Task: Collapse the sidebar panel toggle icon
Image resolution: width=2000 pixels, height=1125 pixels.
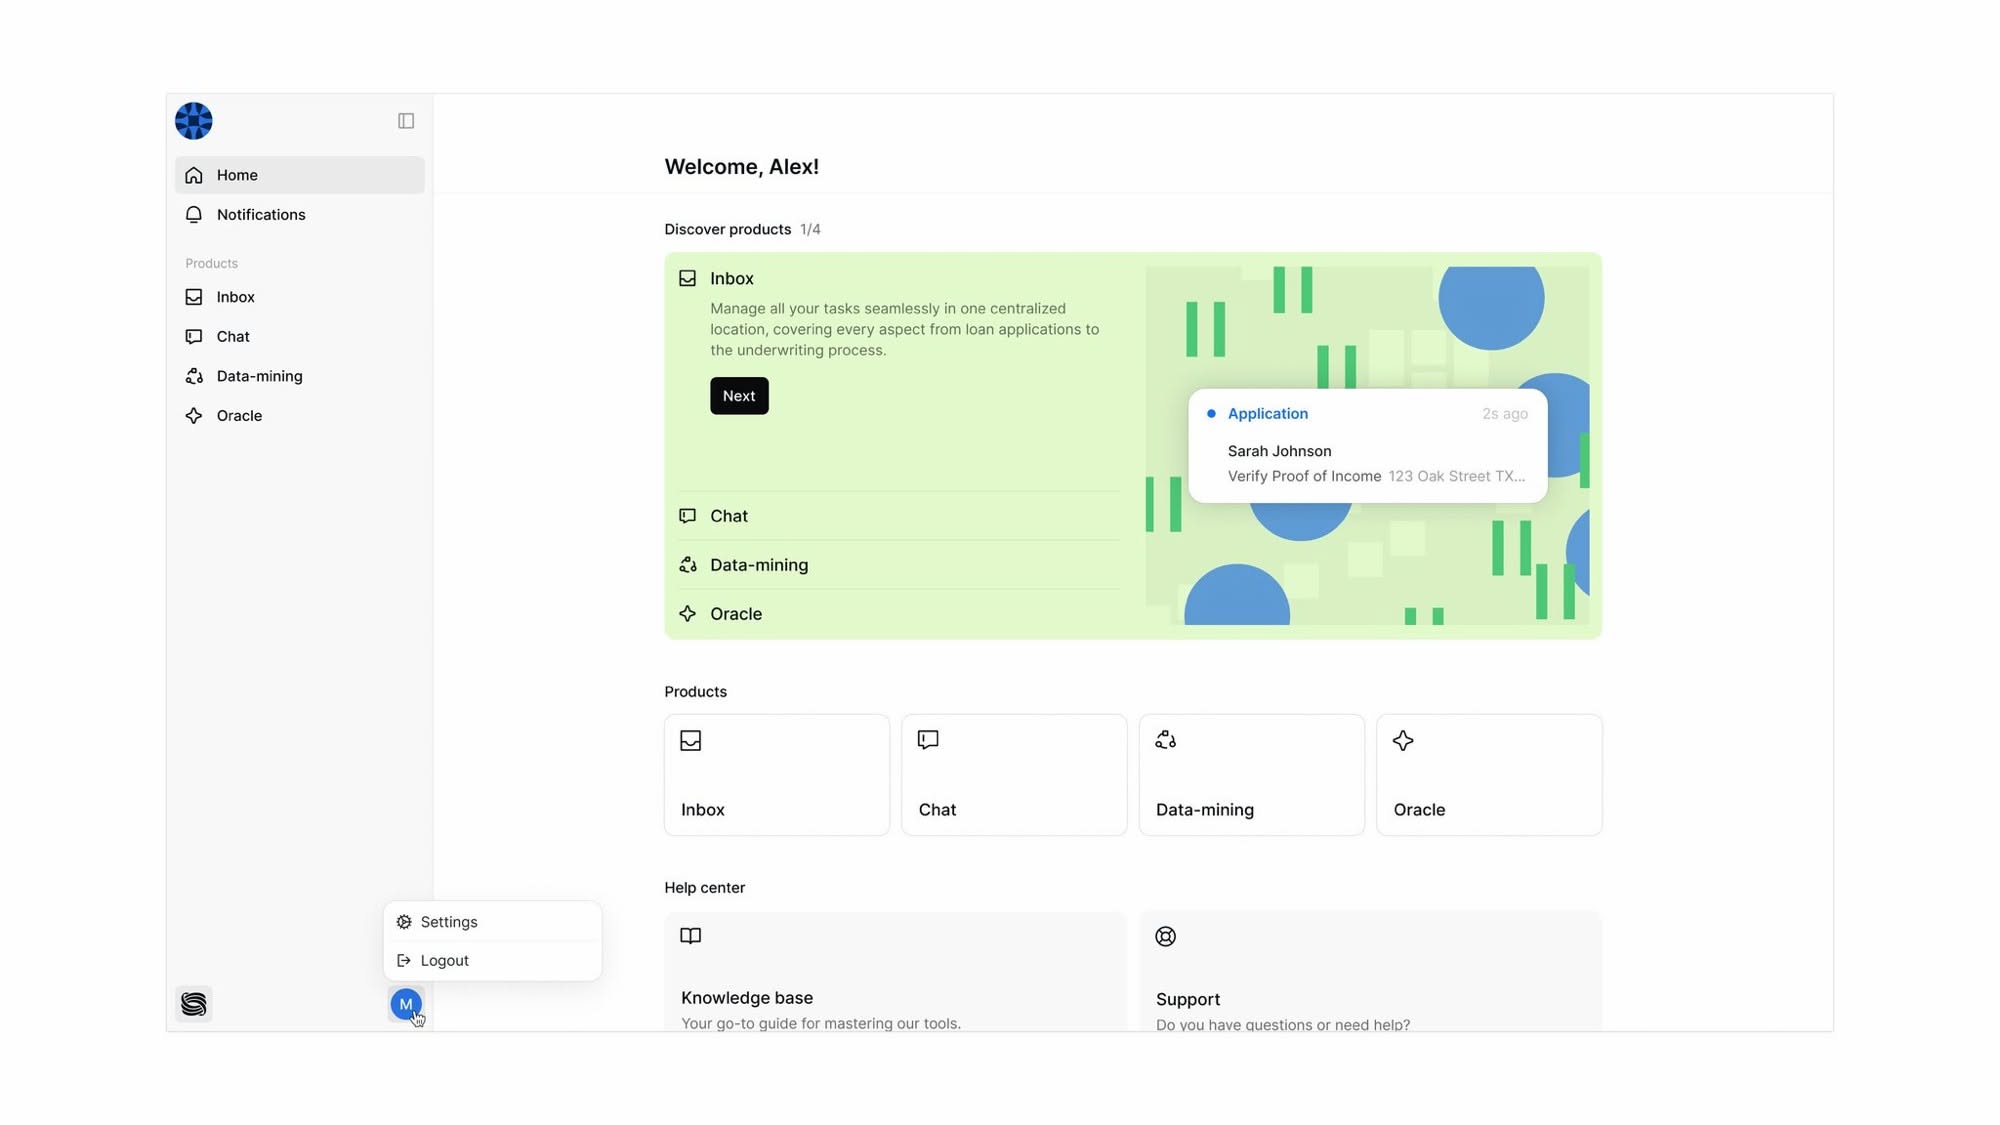Action: [406, 121]
